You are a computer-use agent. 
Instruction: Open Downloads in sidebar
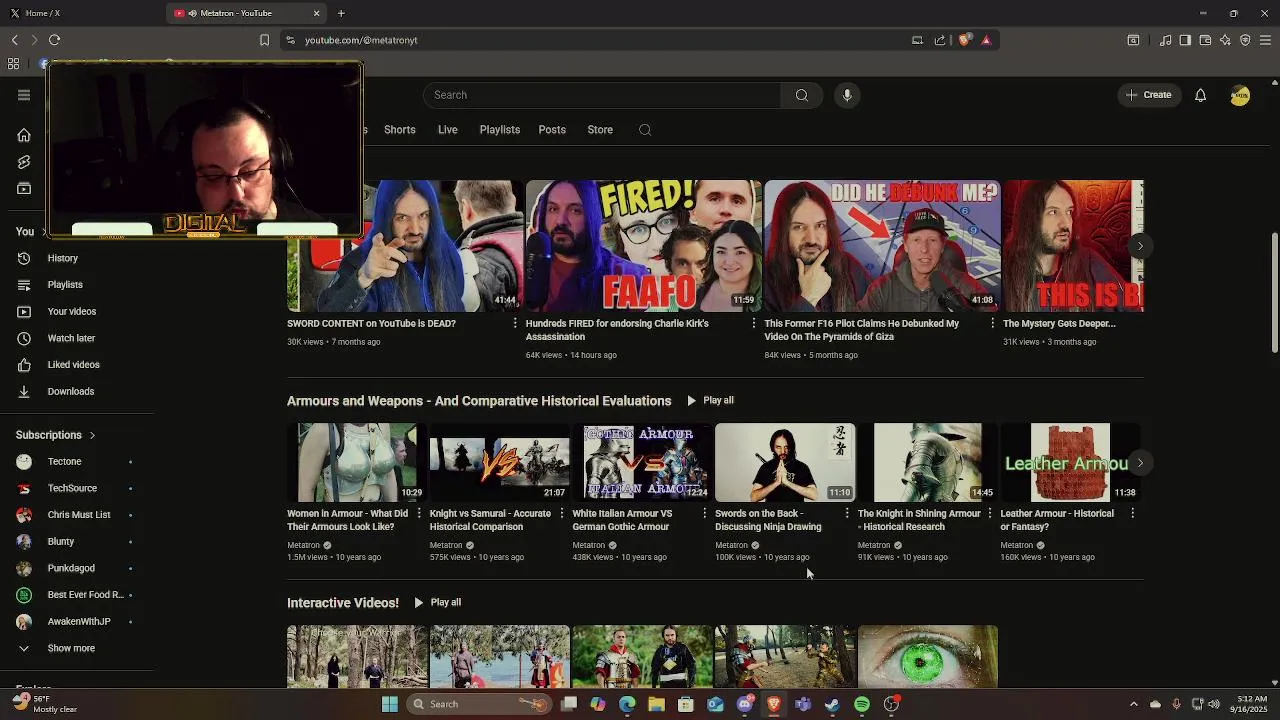pyautogui.click(x=71, y=392)
